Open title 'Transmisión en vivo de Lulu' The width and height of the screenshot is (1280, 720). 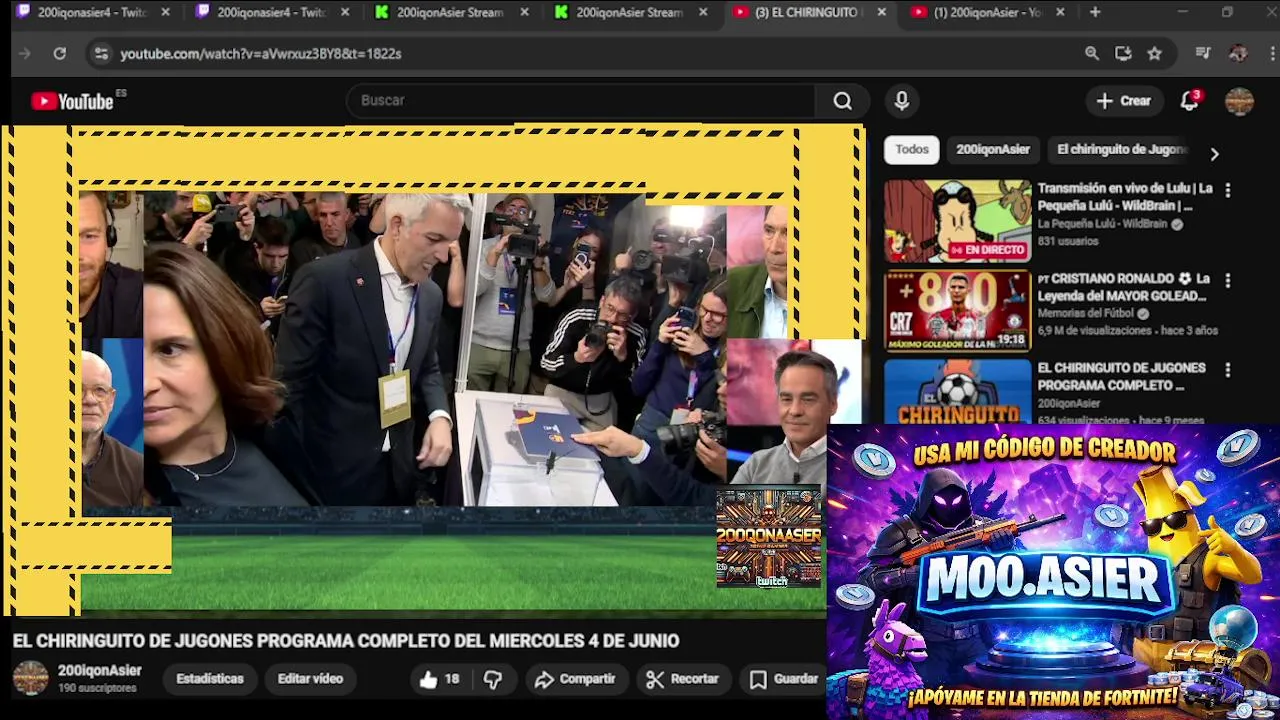pyautogui.click(x=1125, y=197)
